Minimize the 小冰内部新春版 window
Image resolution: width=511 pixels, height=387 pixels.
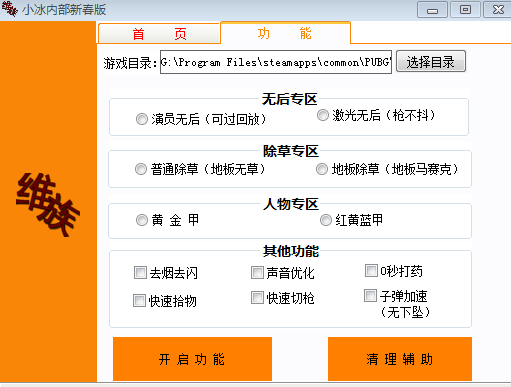pyautogui.click(x=432, y=10)
